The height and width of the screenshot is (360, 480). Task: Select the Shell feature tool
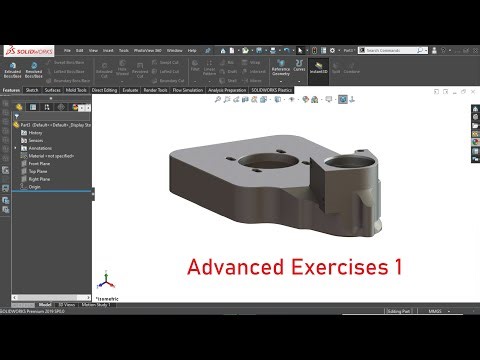[228, 81]
